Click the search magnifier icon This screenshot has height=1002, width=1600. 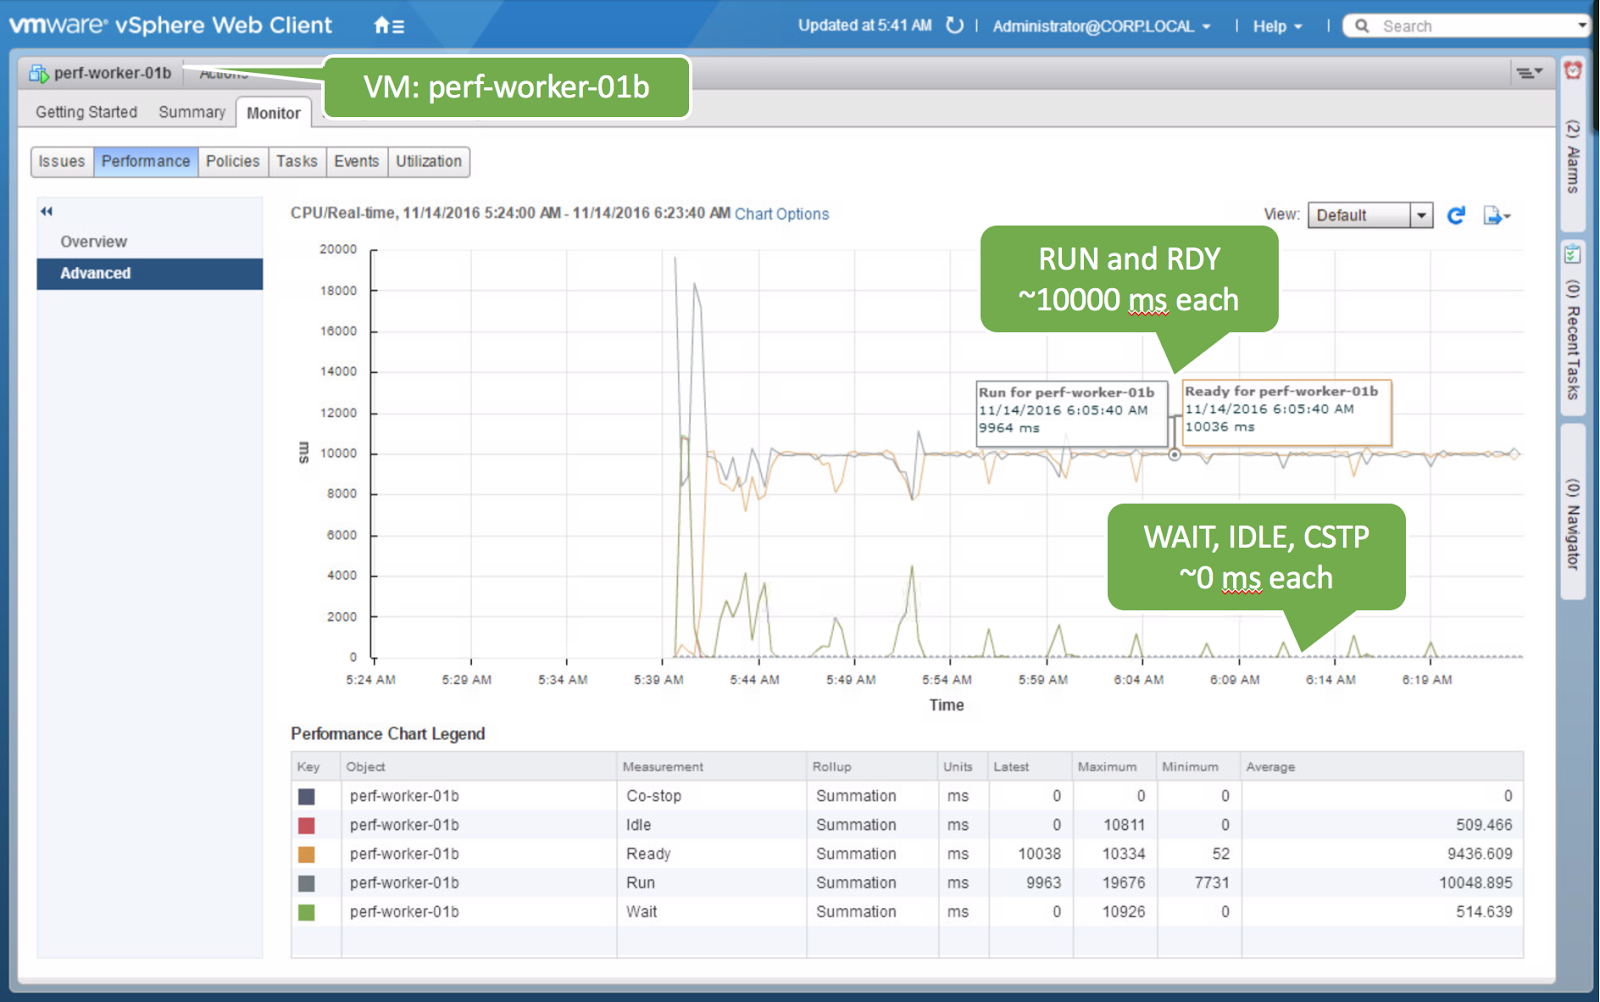(x=1361, y=25)
